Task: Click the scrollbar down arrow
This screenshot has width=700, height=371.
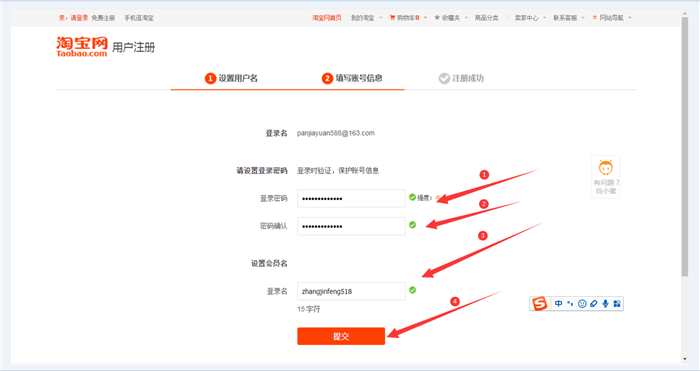Action: coord(685,359)
